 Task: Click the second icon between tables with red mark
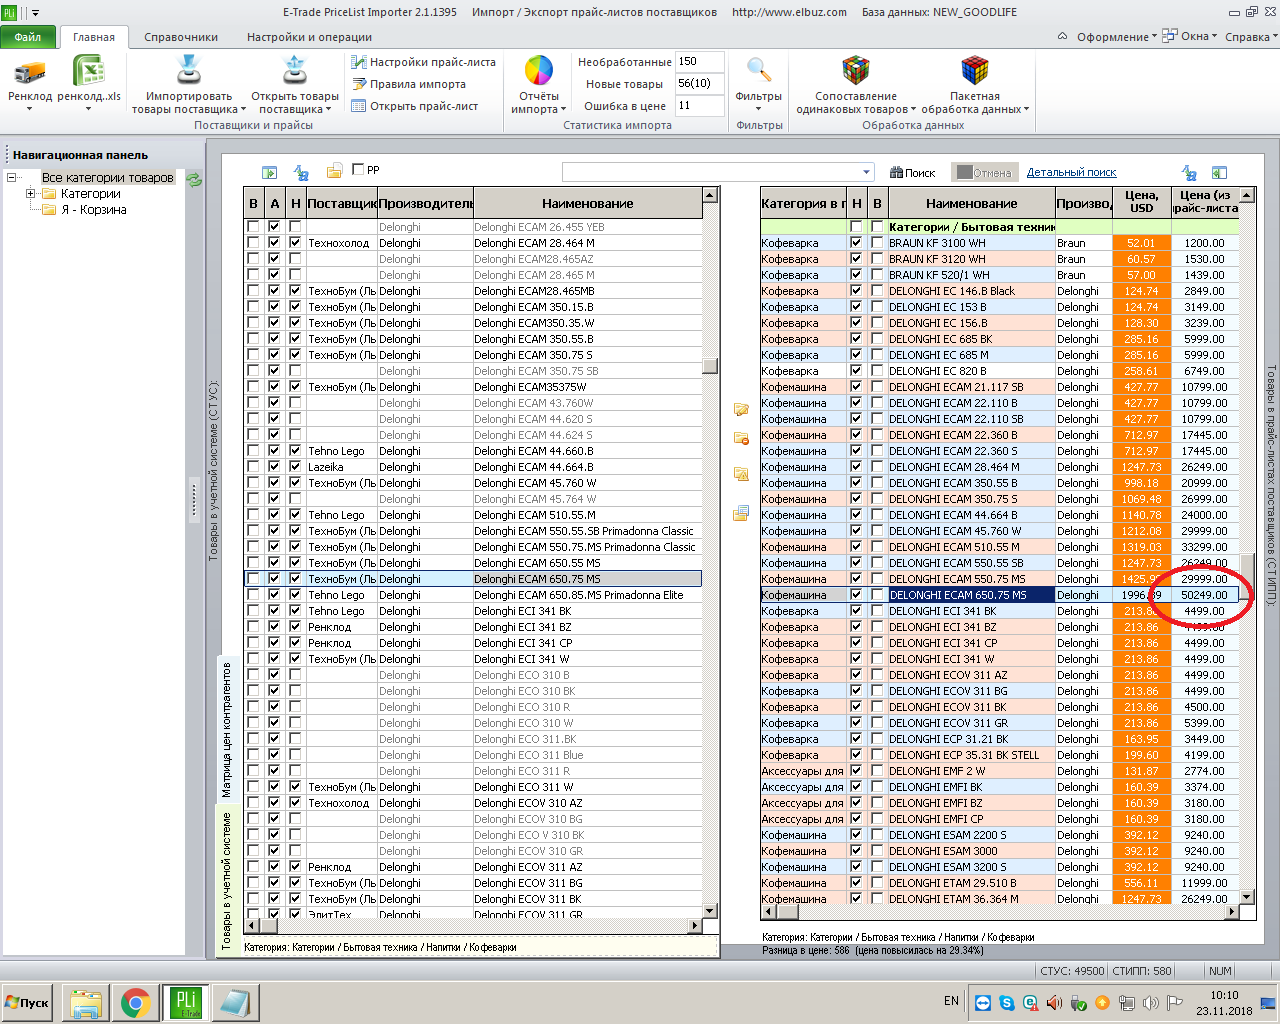[x=741, y=438]
